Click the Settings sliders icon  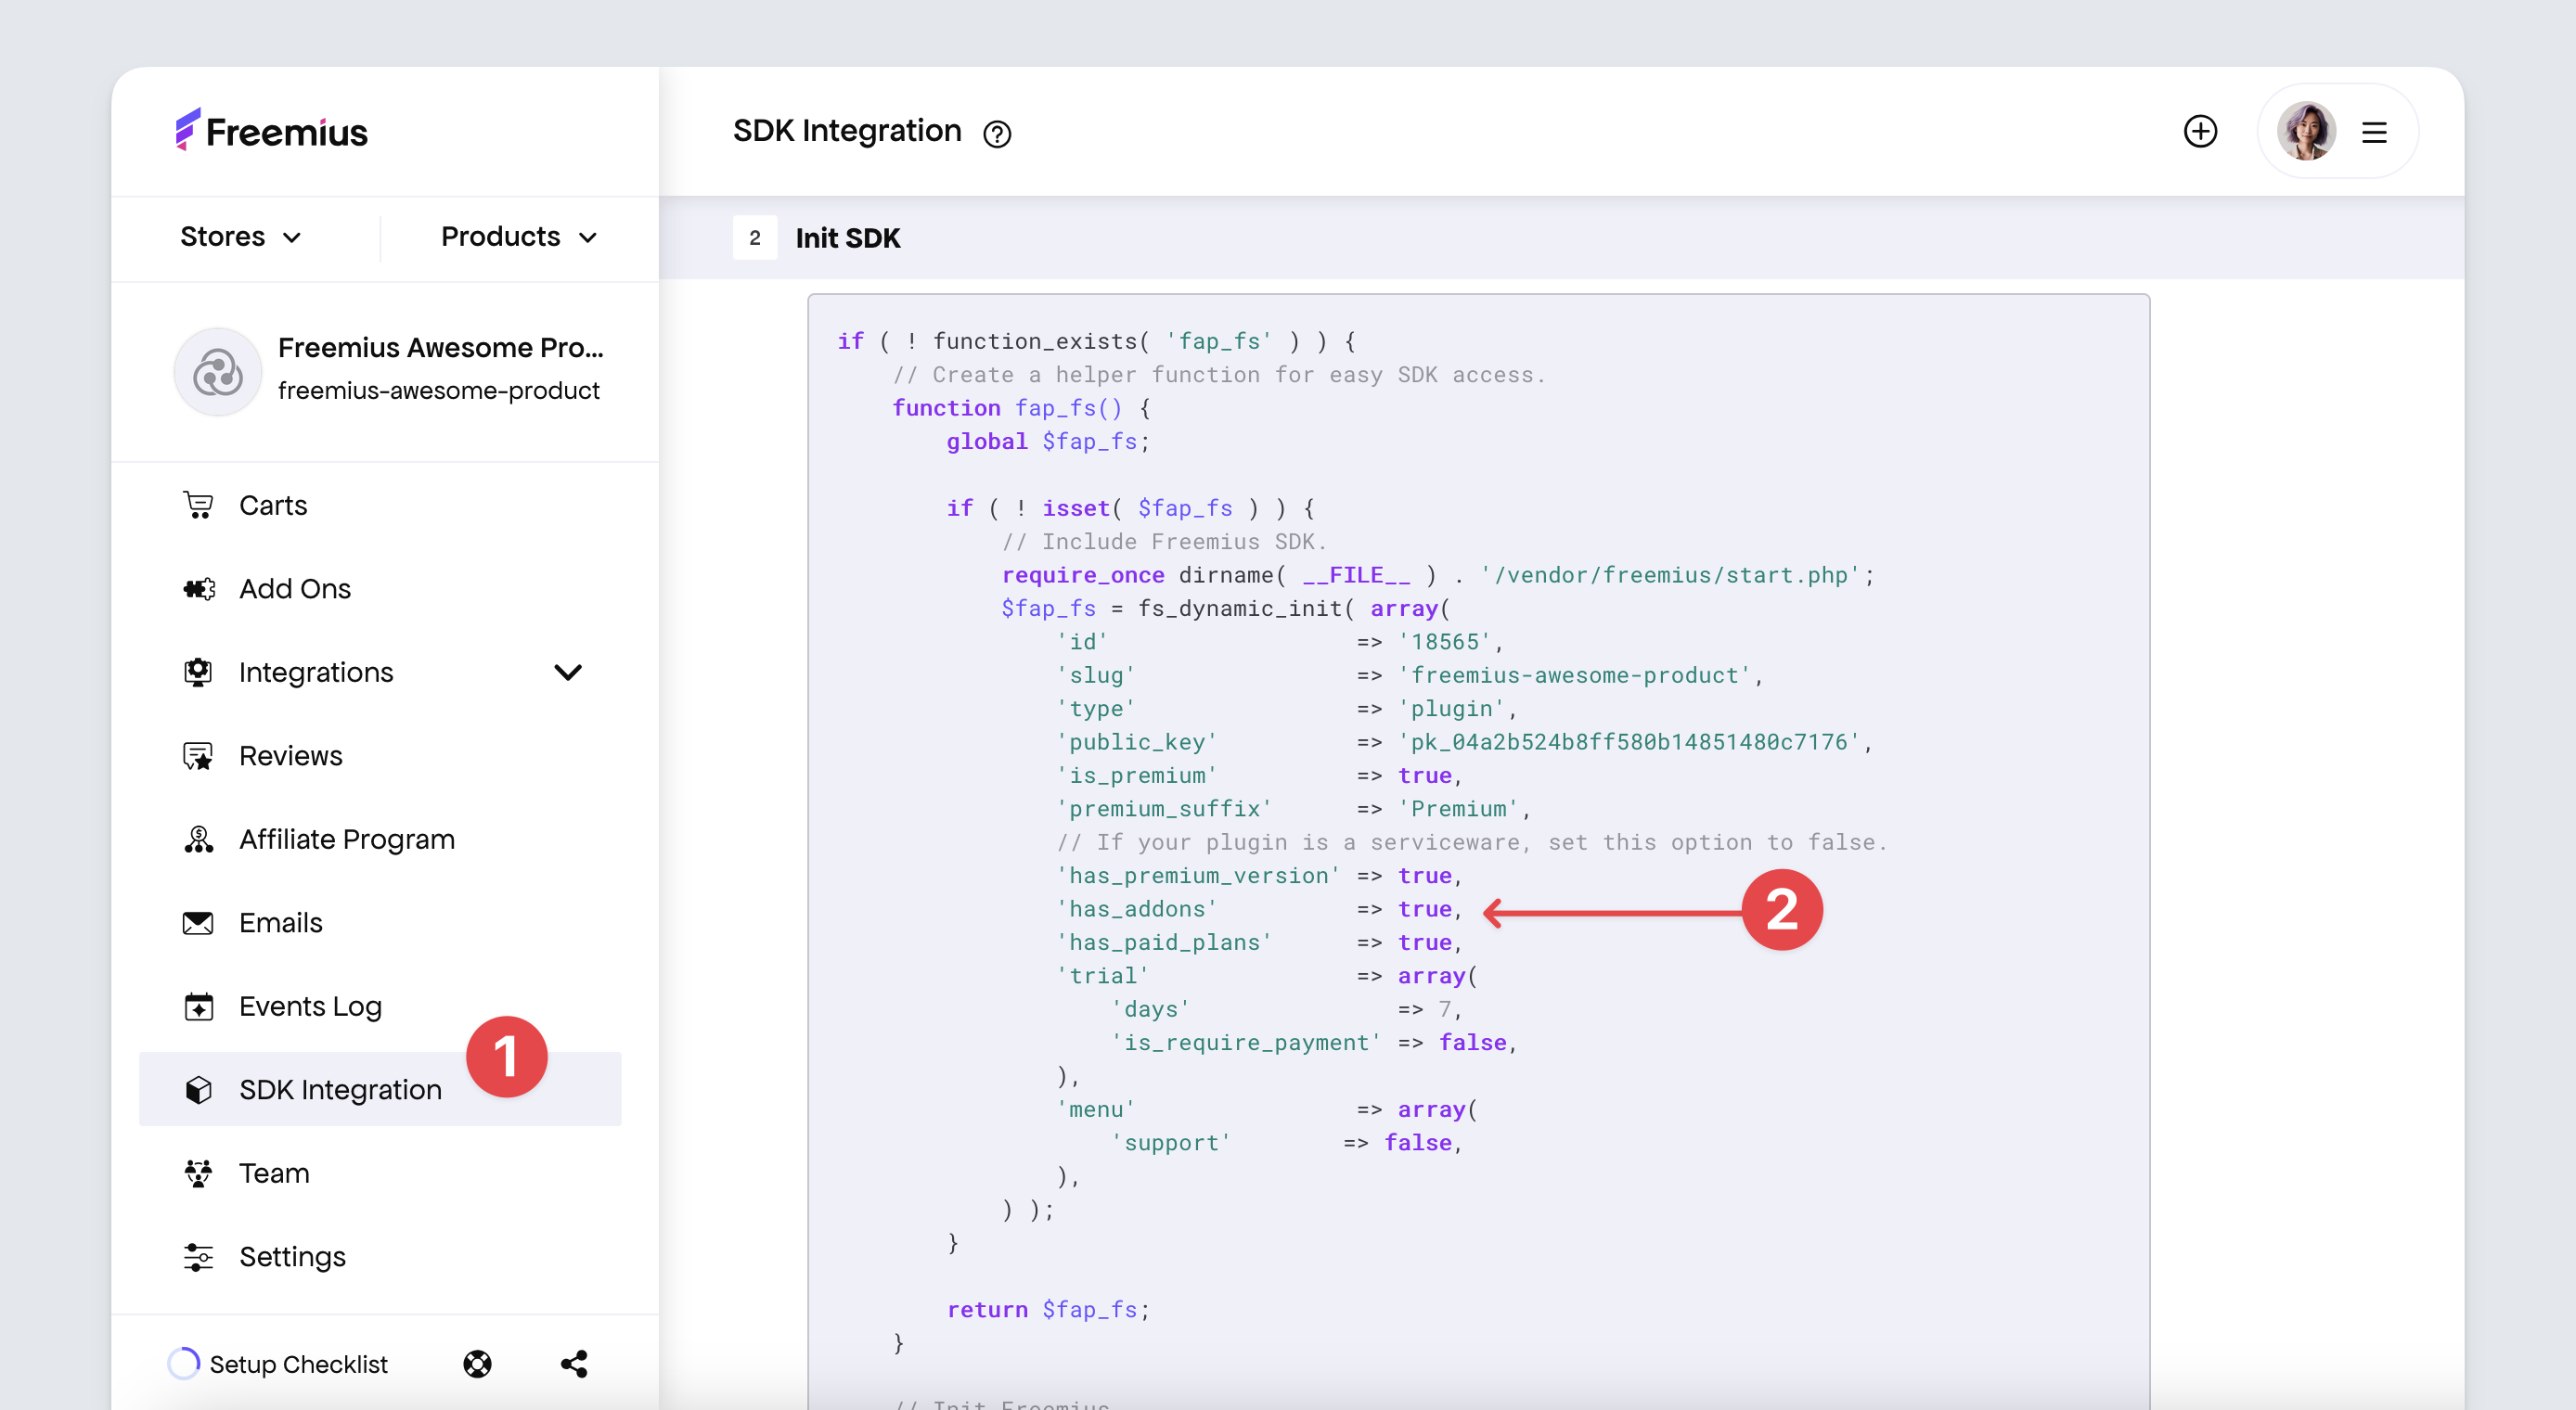click(x=198, y=1256)
